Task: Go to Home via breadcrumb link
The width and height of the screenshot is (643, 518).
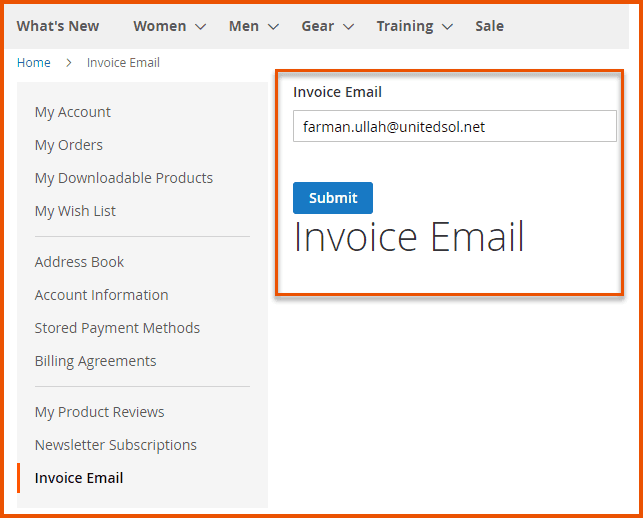Action: [x=33, y=63]
